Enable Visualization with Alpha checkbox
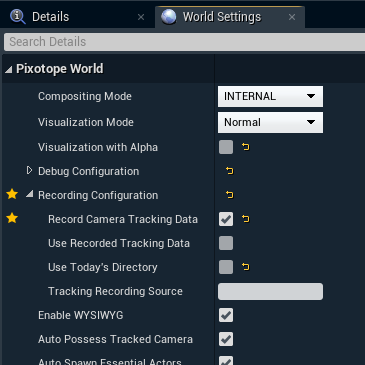Viewport: 365px width, 365px height. 226,147
